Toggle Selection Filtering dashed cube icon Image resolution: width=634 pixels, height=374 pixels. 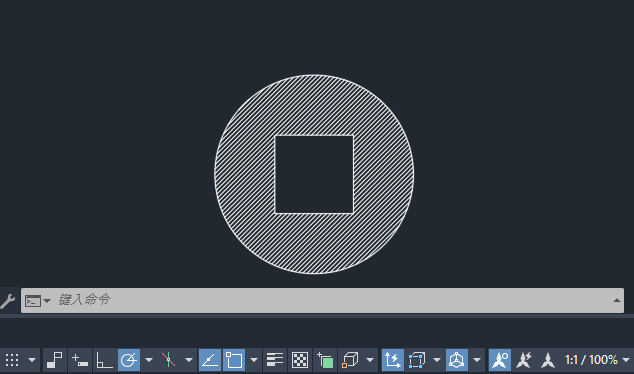[417, 360]
